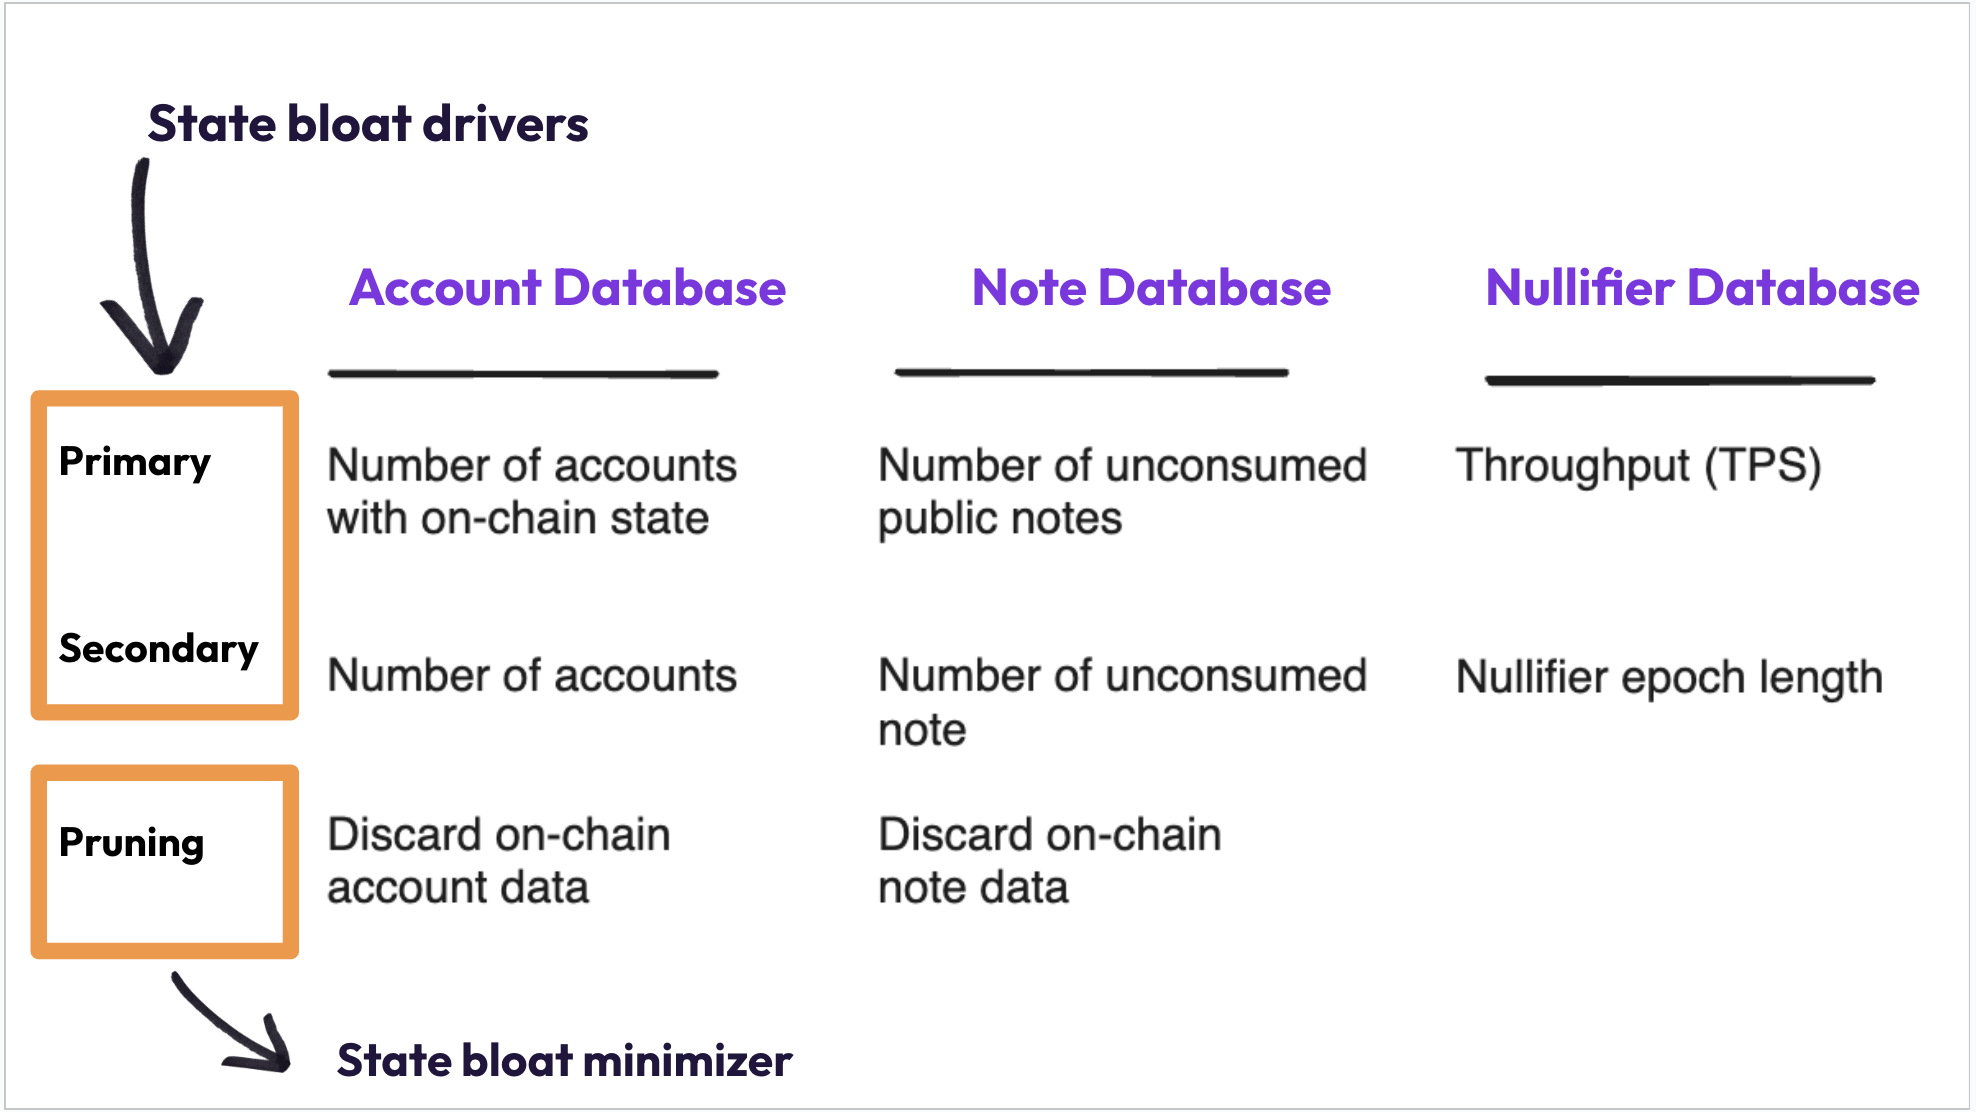Click the "Number of unconsumed note" cell
This screenshot has height=1112, width=1976.
(1122, 702)
